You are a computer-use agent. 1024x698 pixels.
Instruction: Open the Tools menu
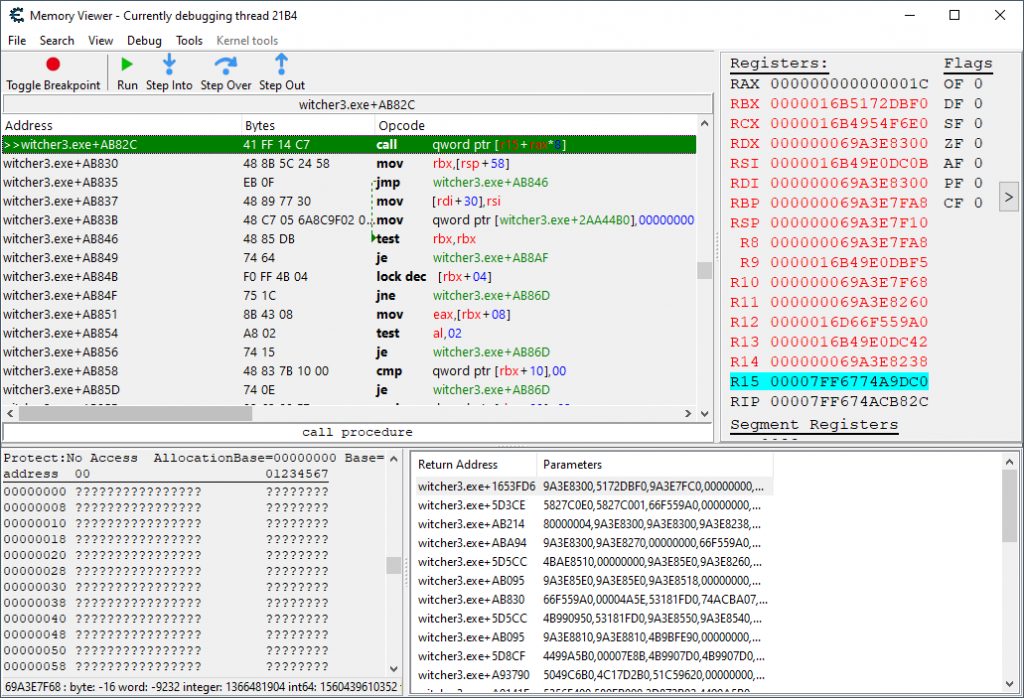[x=189, y=41]
